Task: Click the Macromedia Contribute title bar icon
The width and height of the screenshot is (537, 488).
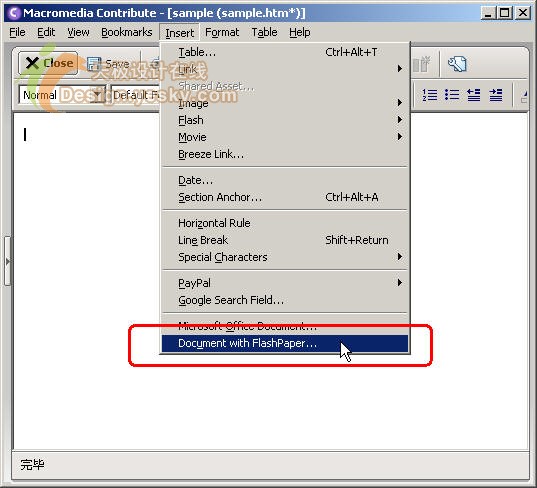Action: (x=14, y=13)
